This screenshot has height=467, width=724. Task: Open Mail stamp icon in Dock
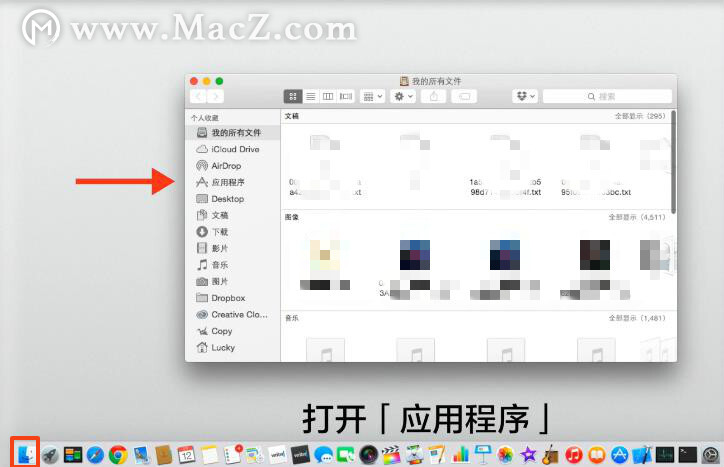tap(141, 455)
